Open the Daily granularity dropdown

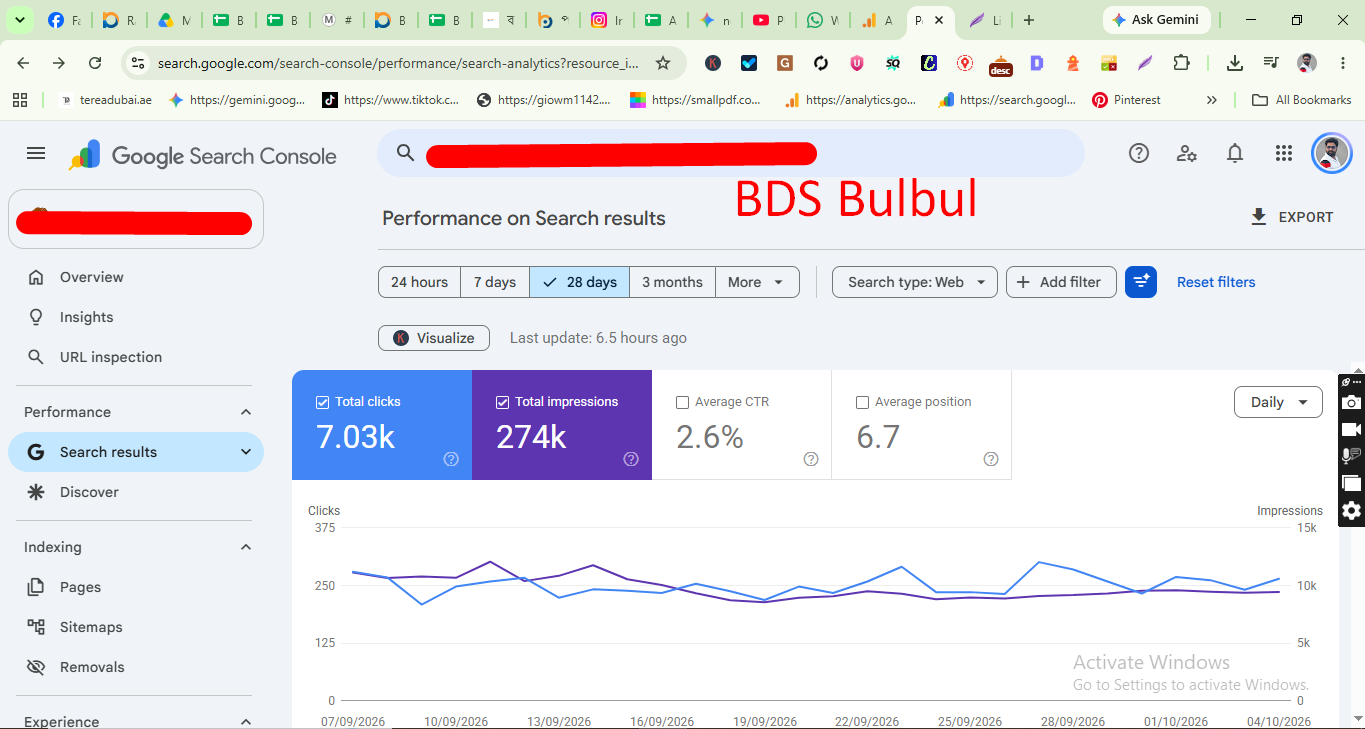pyautogui.click(x=1278, y=402)
